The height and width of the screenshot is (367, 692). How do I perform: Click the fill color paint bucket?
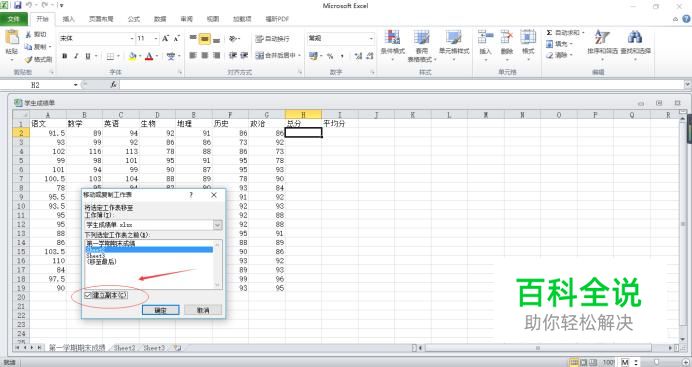[x=132, y=56]
